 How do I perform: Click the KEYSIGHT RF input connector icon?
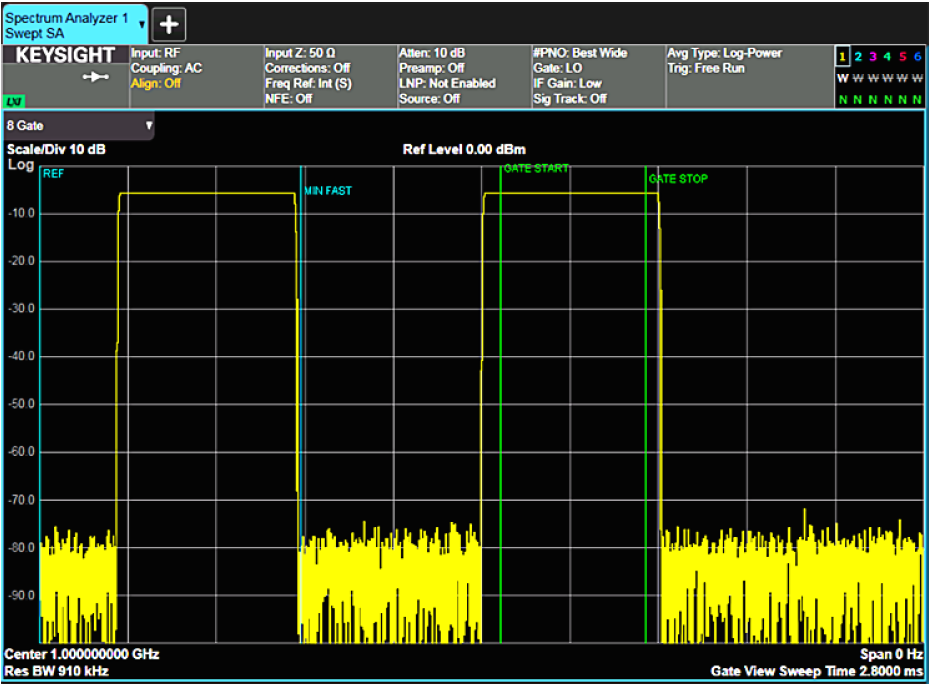pyautogui.click(x=95, y=76)
